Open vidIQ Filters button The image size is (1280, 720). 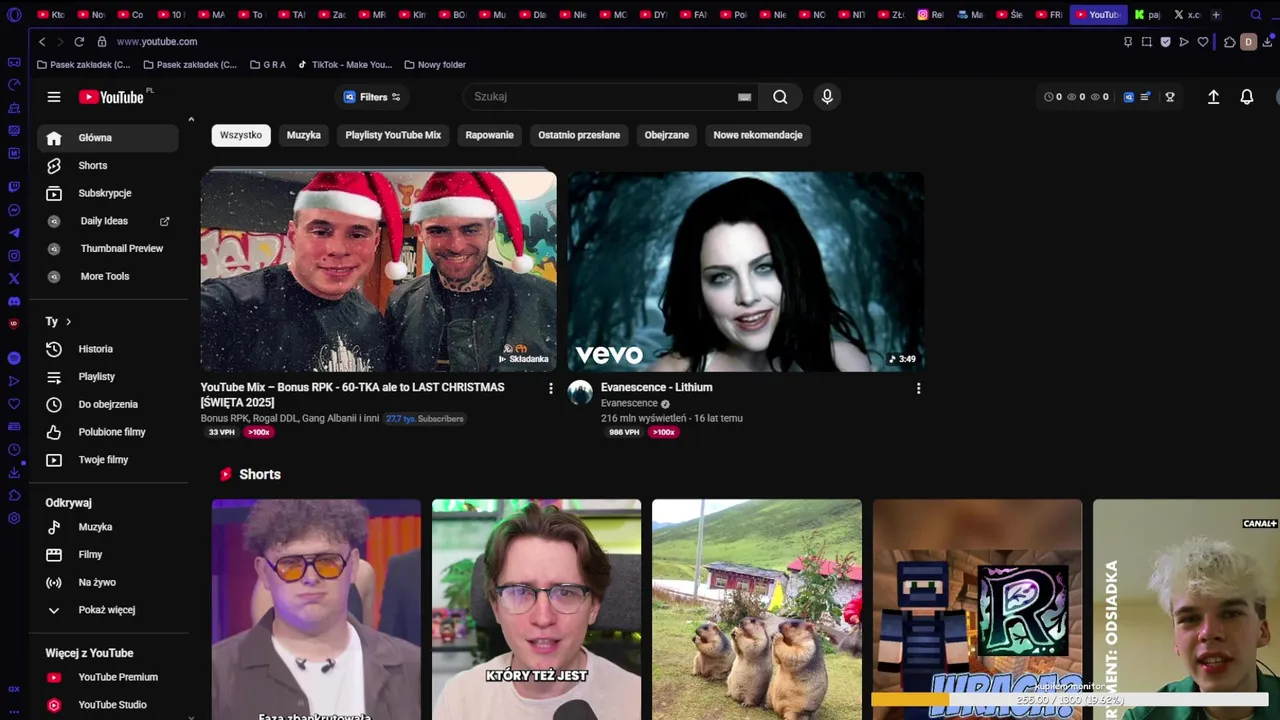pyautogui.click(x=372, y=97)
